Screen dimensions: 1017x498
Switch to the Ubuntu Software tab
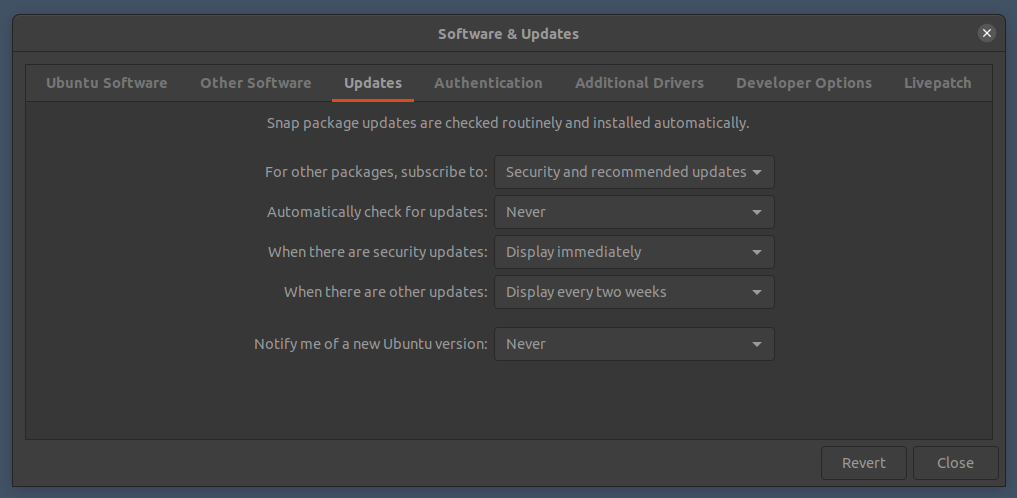106,83
